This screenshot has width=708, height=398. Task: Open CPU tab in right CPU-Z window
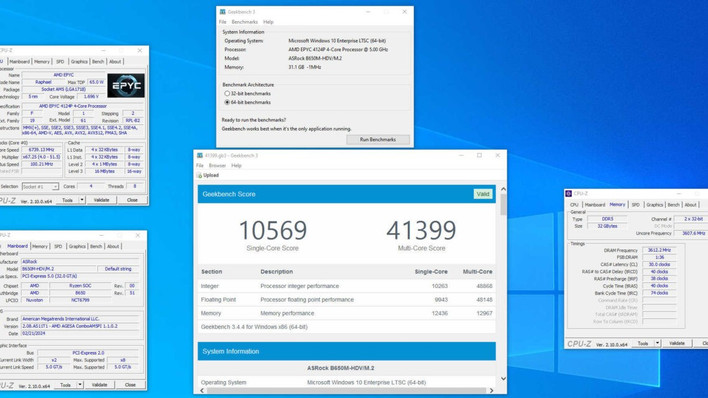point(574,205)
